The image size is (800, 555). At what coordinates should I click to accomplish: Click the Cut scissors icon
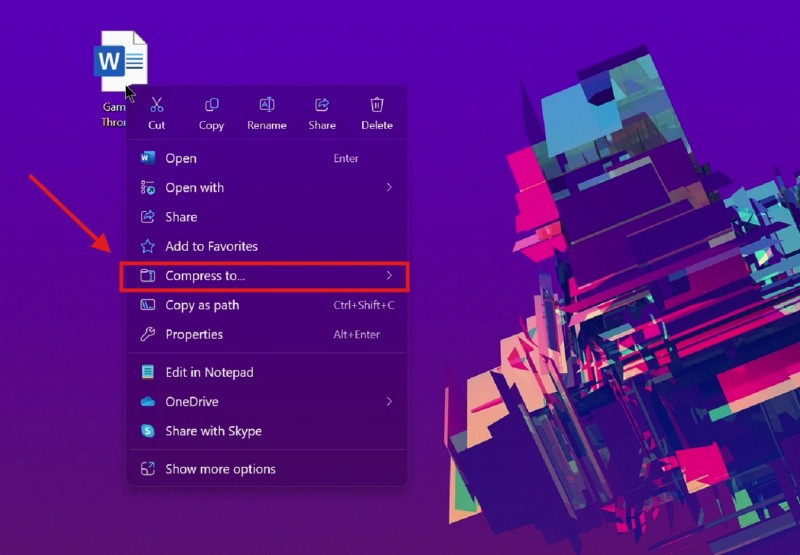(x=157, y=105)
